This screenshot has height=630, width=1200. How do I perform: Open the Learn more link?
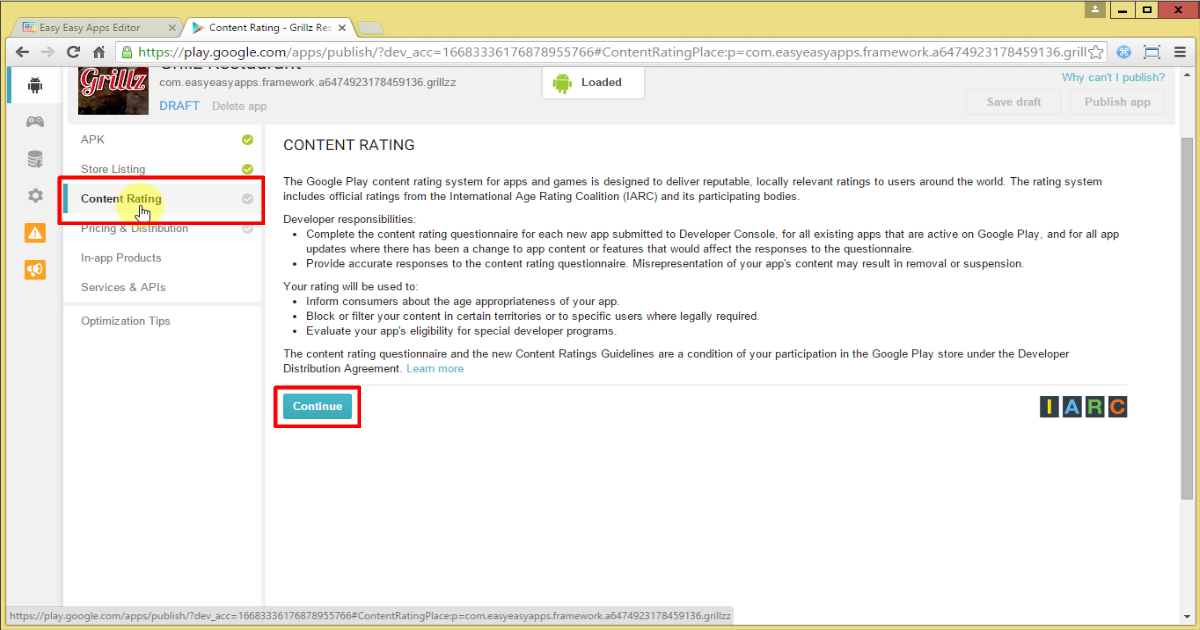point(435,368)
